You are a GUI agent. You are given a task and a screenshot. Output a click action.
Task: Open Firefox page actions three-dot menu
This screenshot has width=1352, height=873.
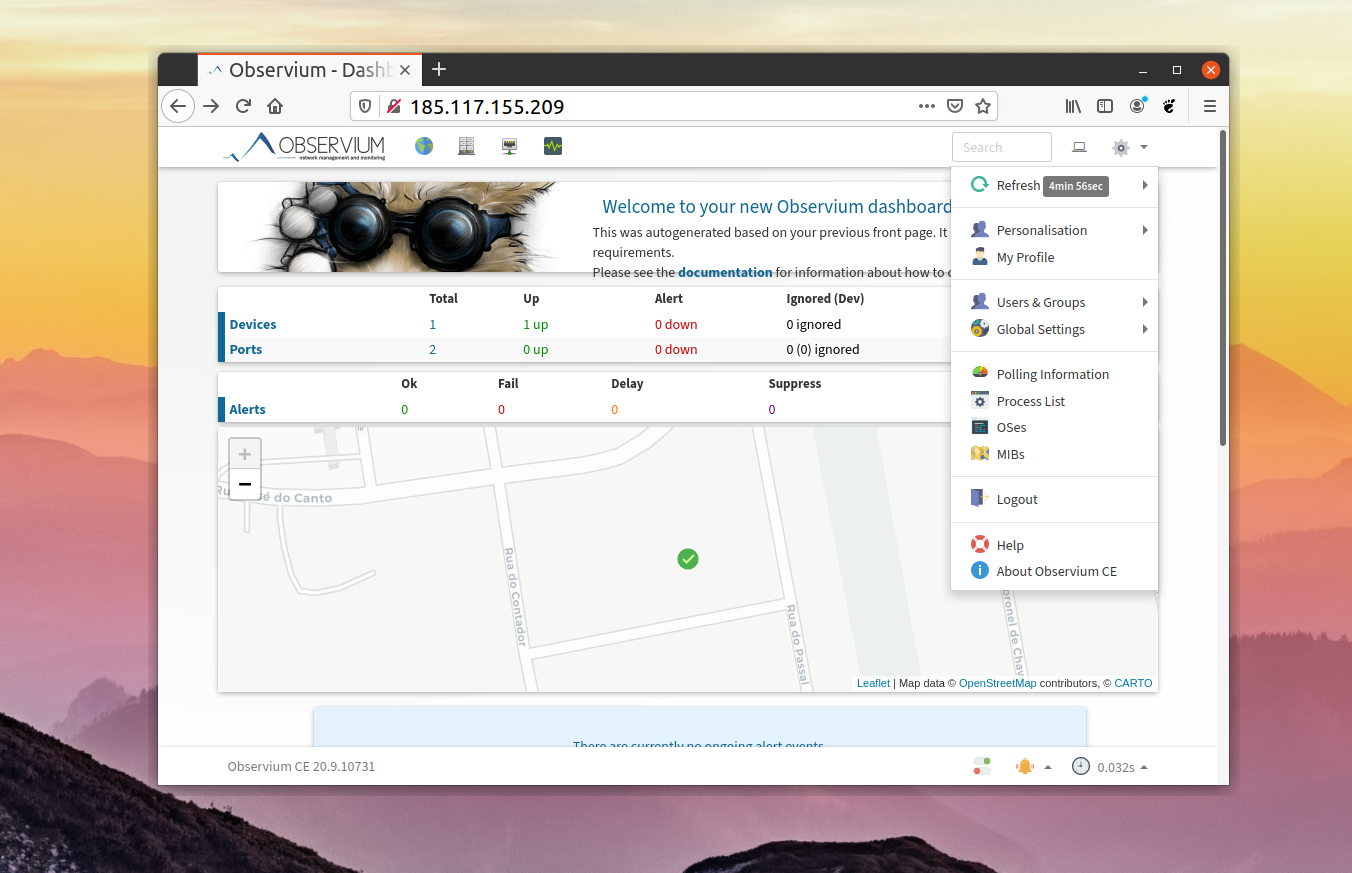pos(927,106)
